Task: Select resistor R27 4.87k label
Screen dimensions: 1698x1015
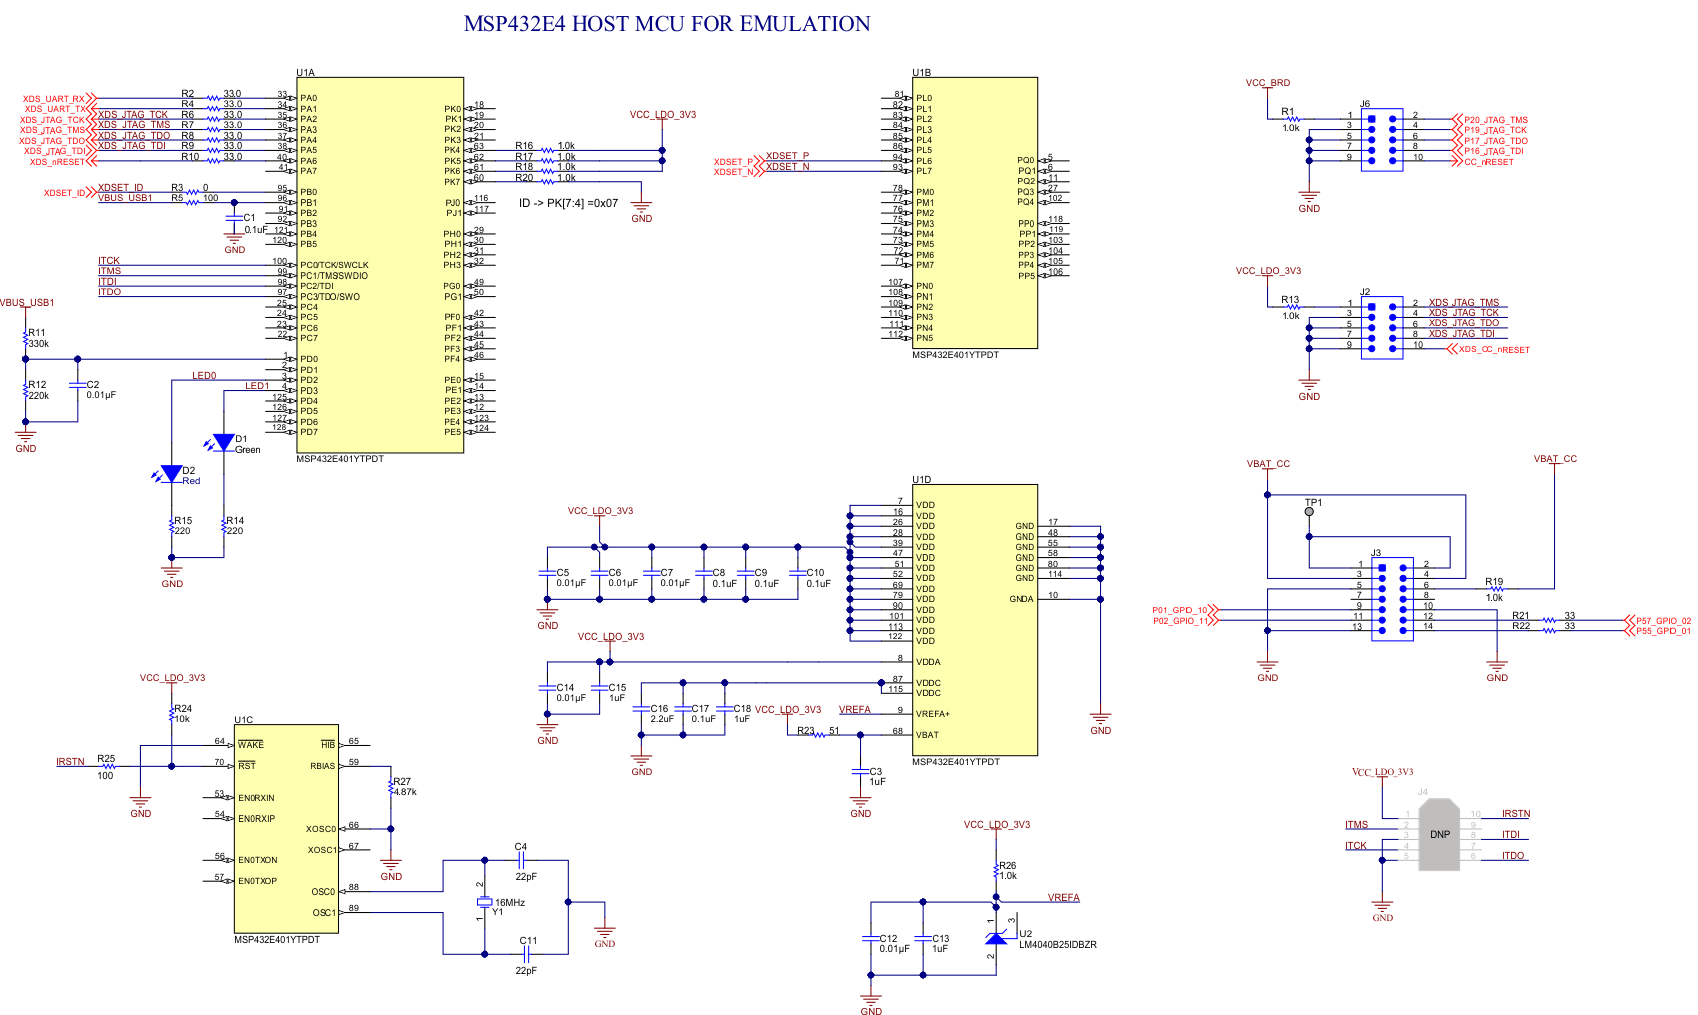Action: pos(404,786)
